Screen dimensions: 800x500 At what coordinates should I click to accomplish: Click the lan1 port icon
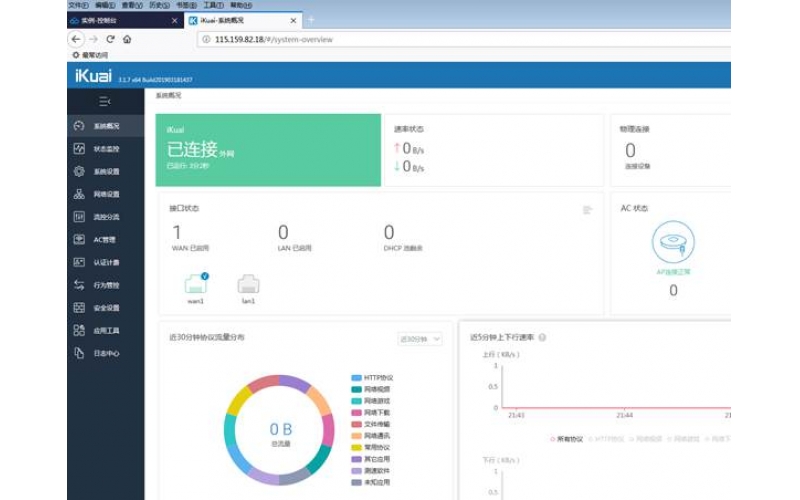(248, 285)
